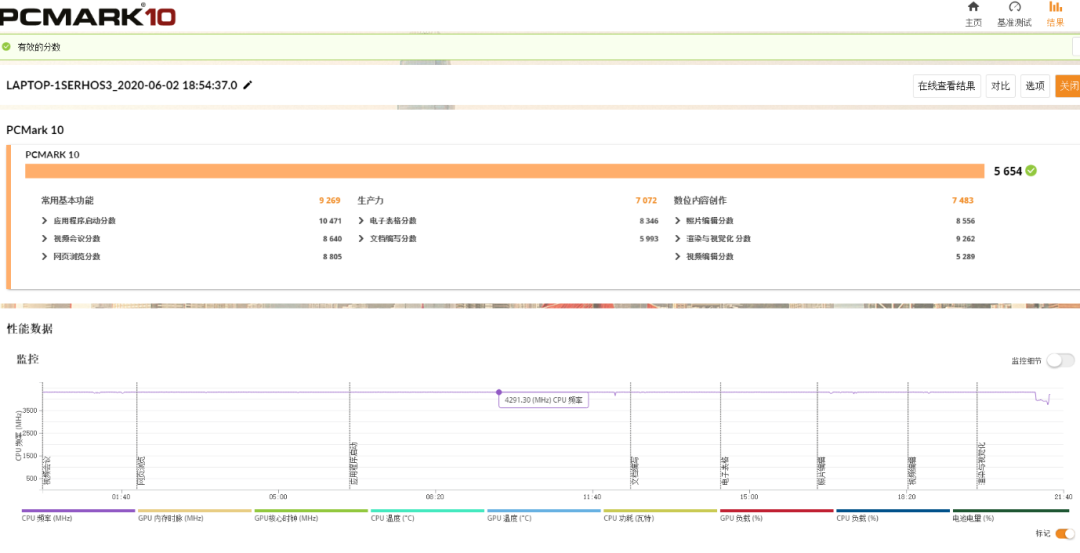
Task: Open the 结果 results bar-chart icon
Action: (1055, 7)
